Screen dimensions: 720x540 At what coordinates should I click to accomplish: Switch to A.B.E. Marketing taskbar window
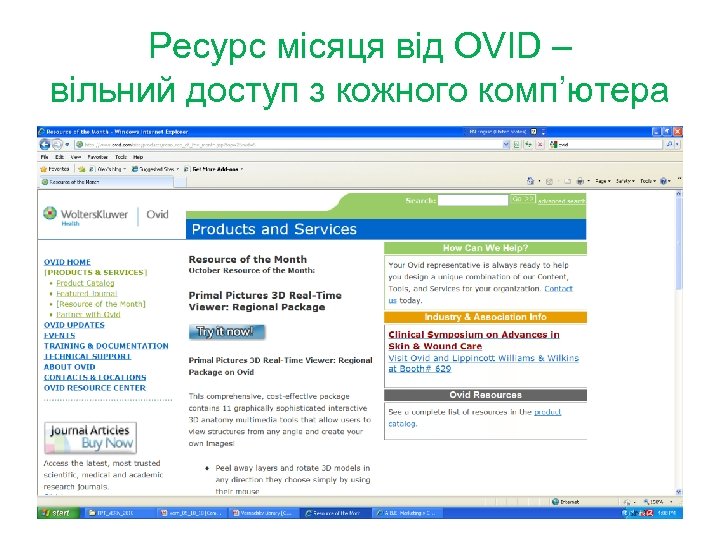(408, 513)
